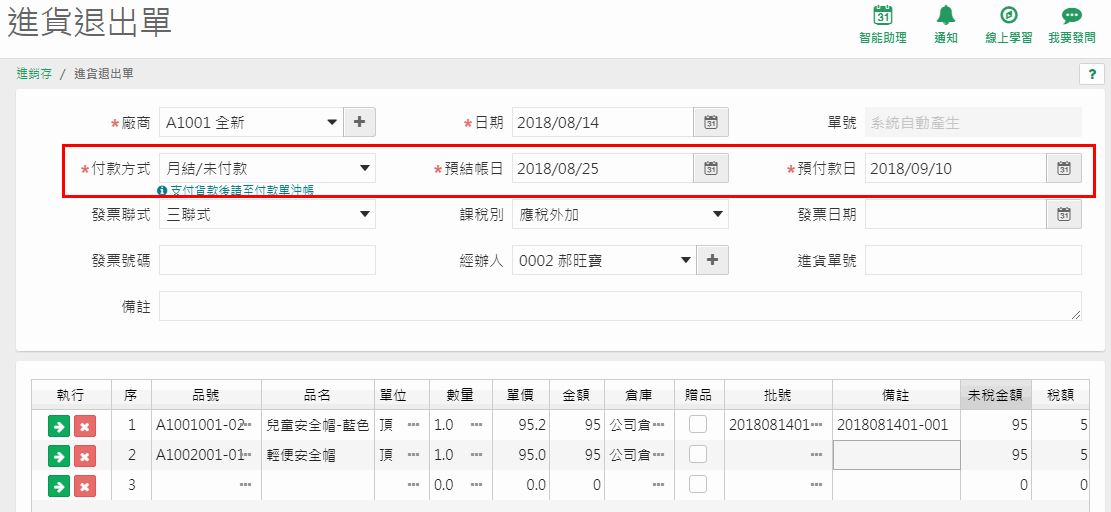Screen dimensions: 1111x512
Task: Check 贈品 box for 輕便安全帽
Action: click(699, 454)
